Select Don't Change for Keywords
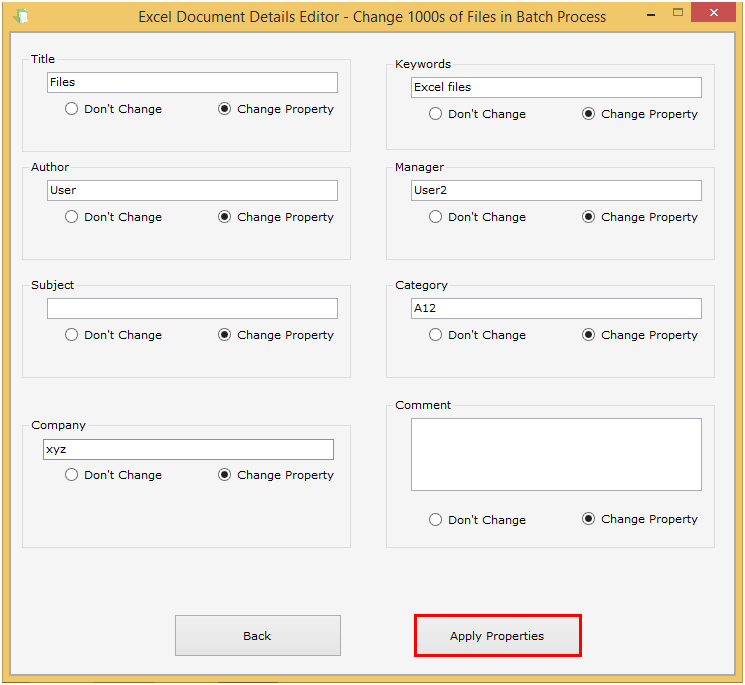Image resolution: width=745 pixels, height=685 pixels. coord(478,114)
